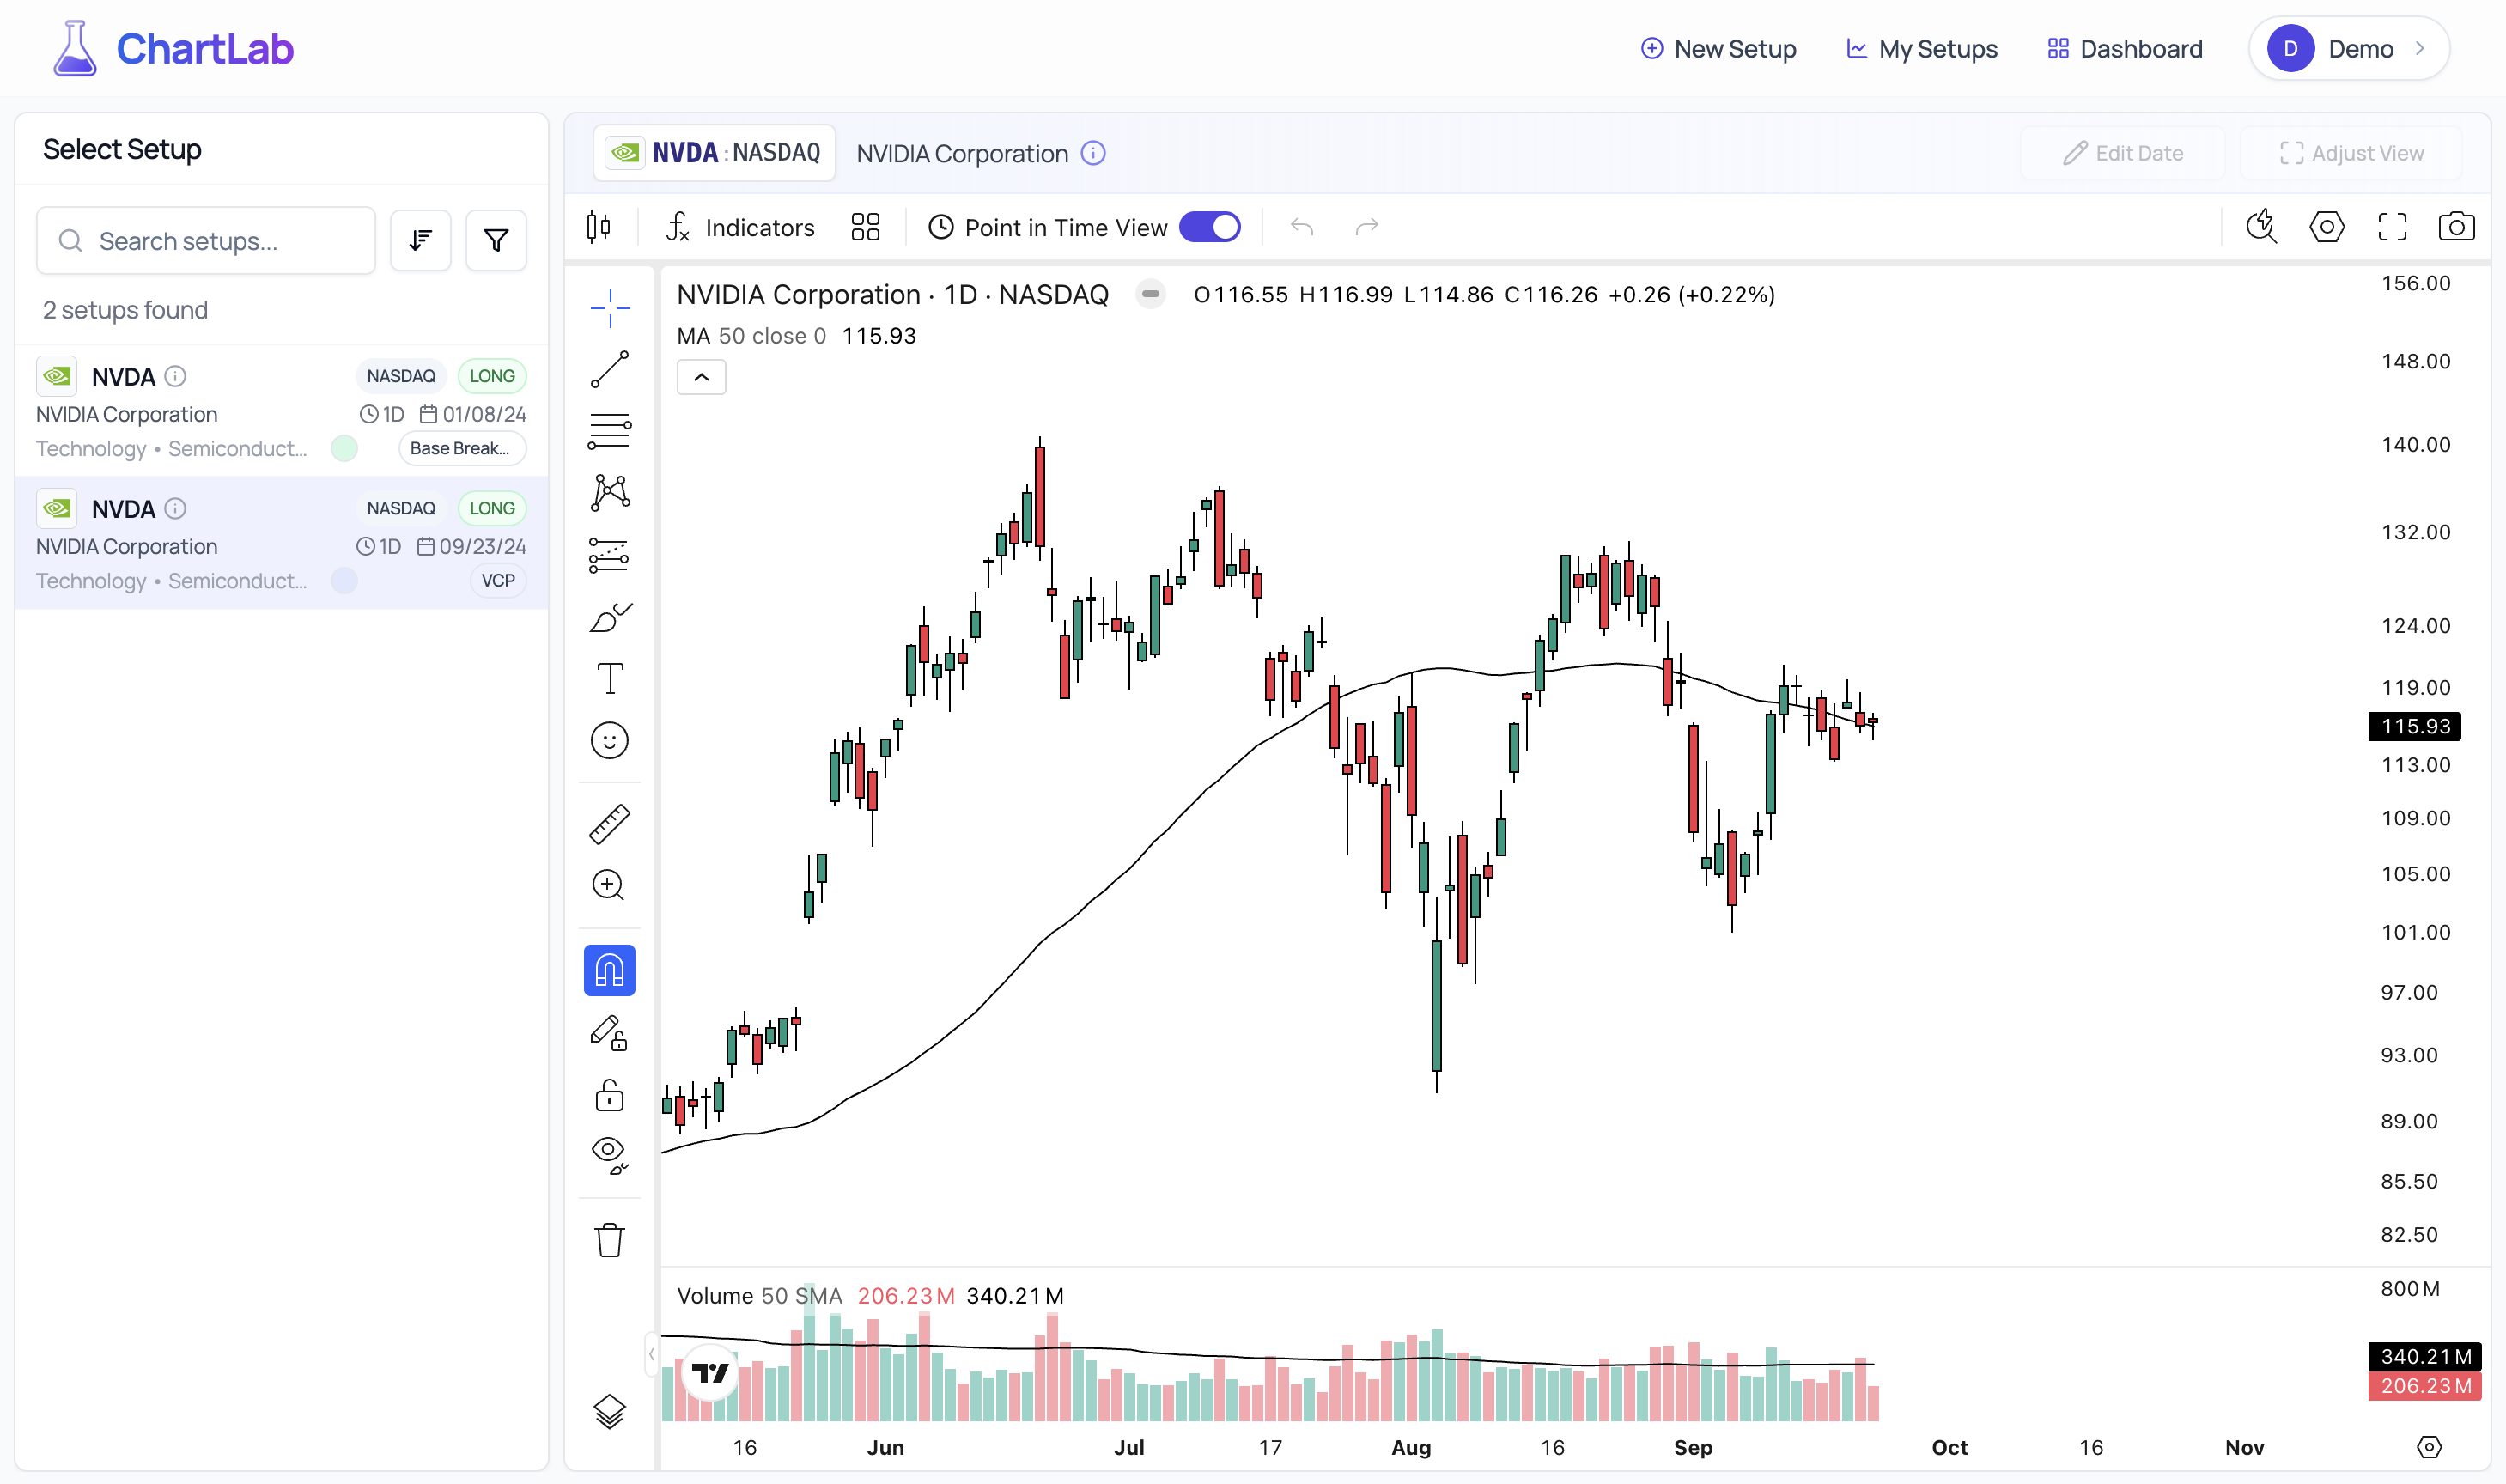
Task: Go to My Setups
Action: coord(1921,49)
